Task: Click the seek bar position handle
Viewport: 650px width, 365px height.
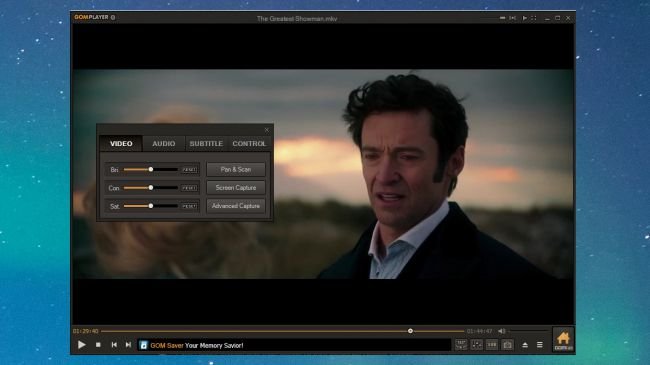Action: pyautogui.click(x=410, y=331)
